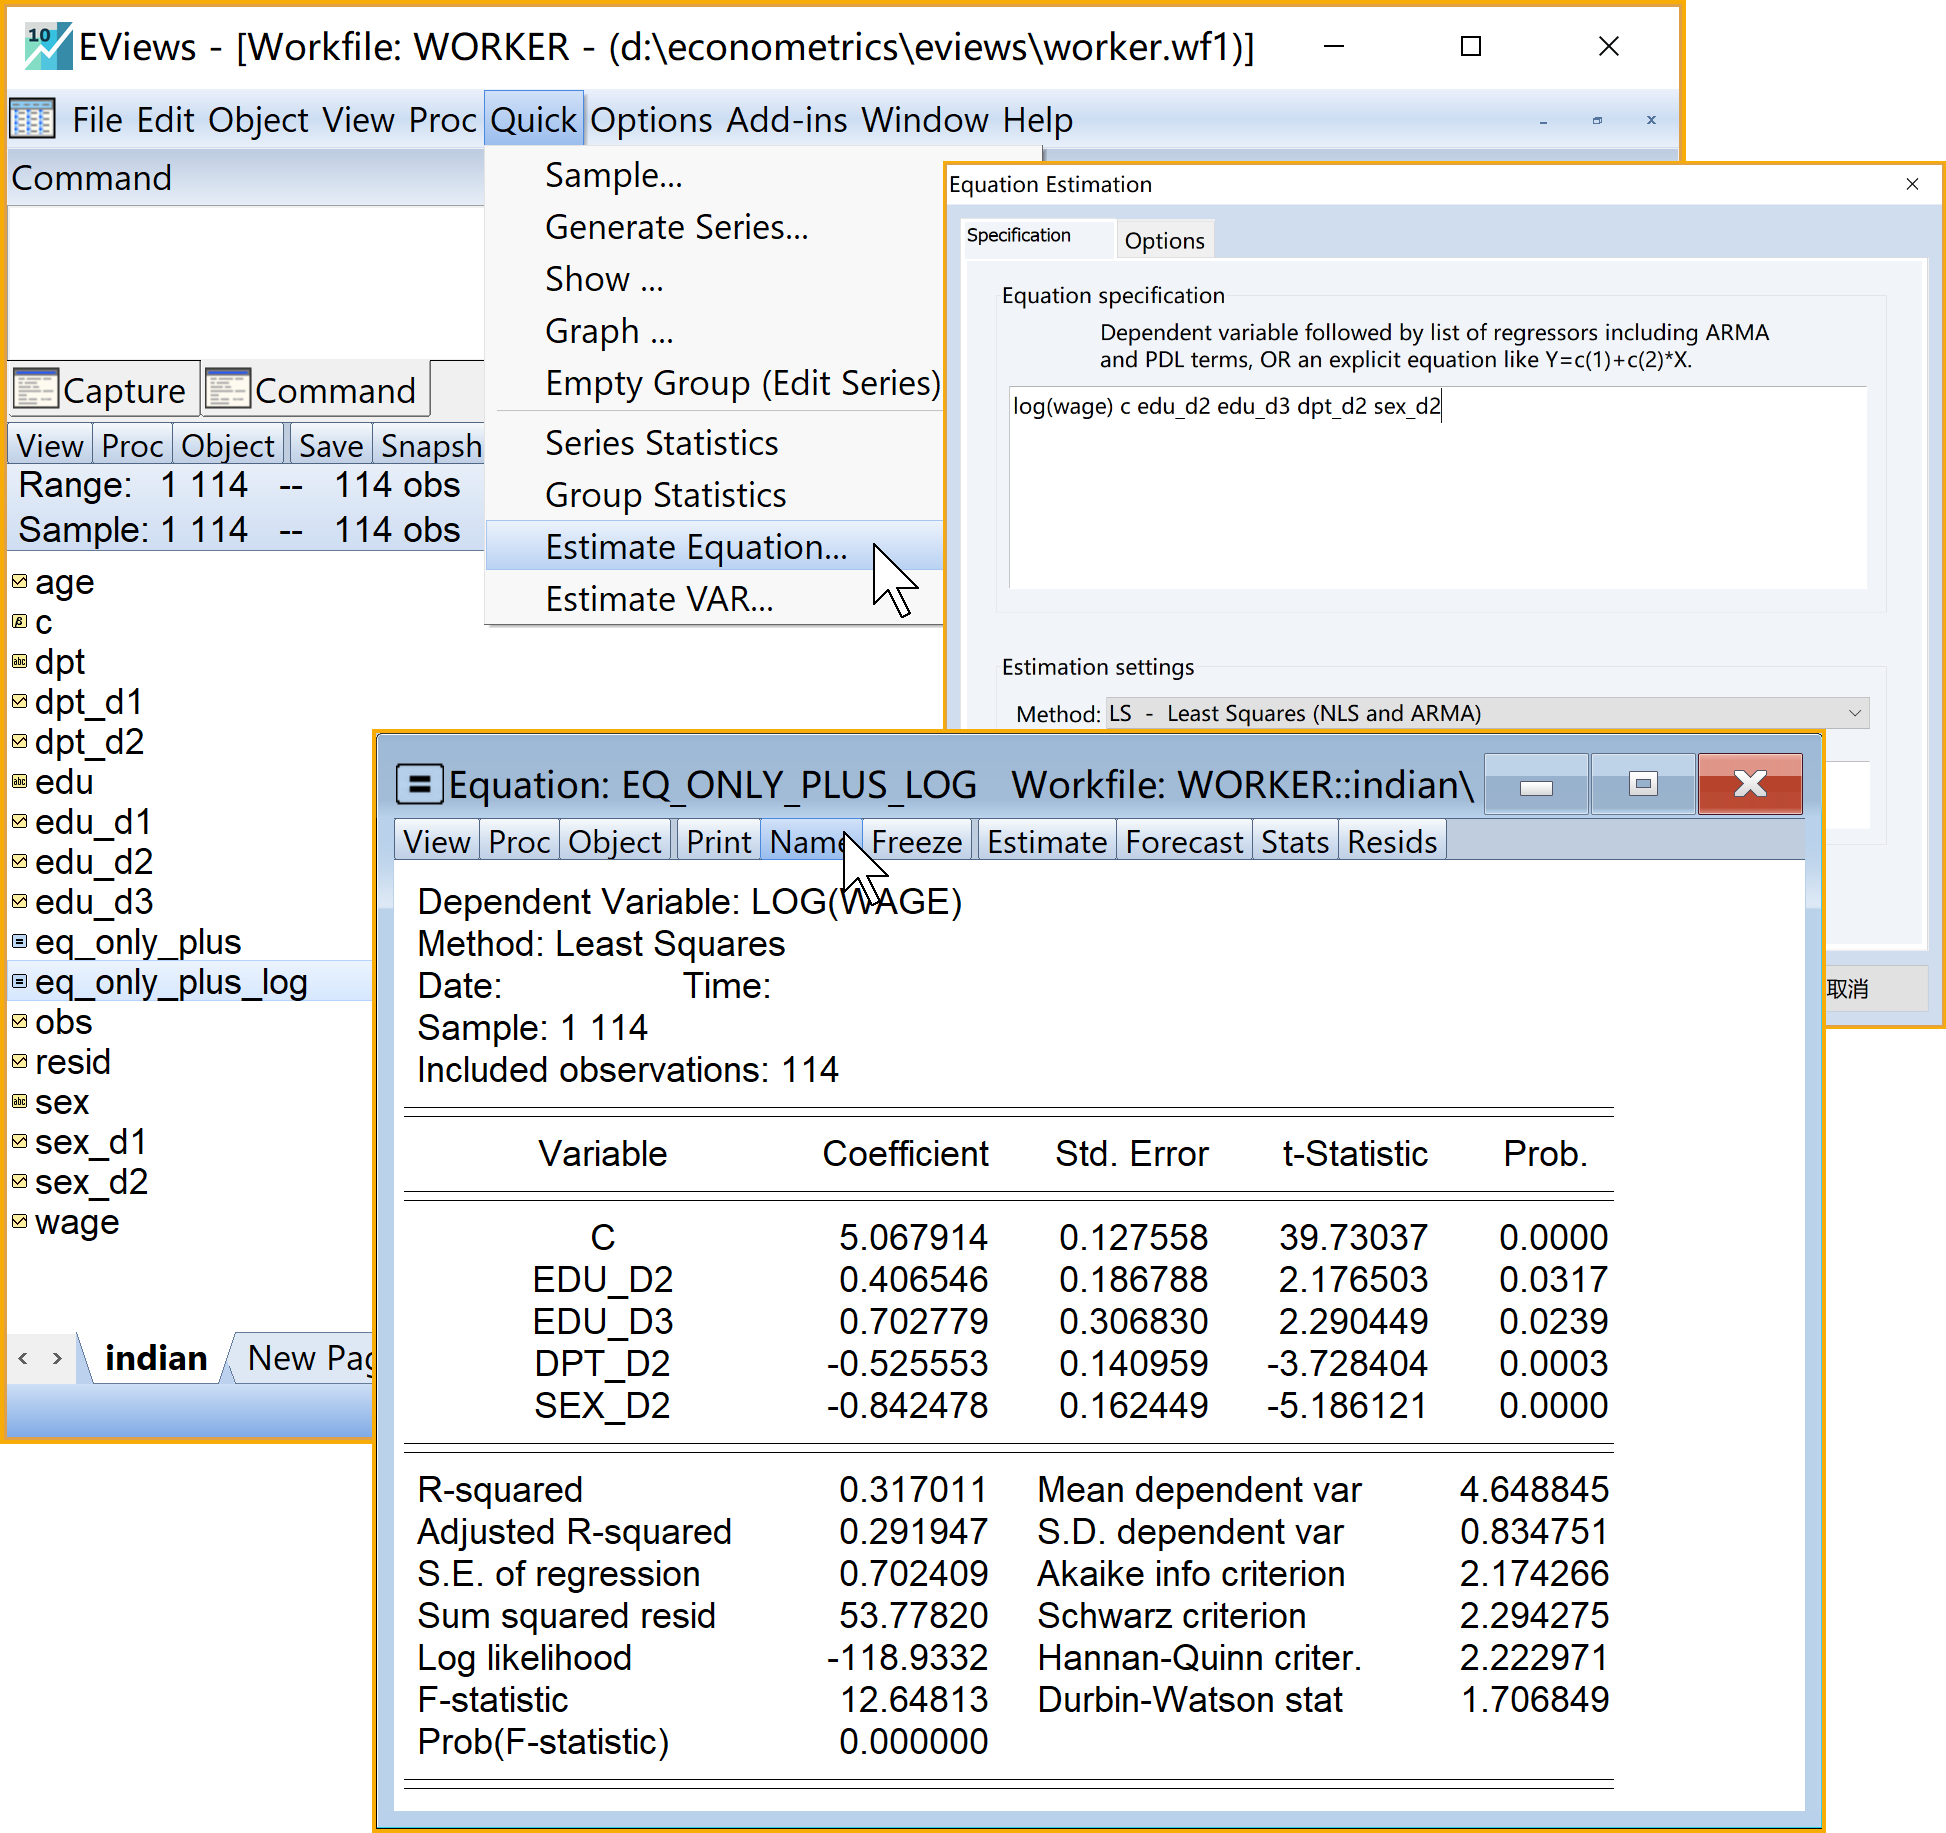Click the coefficient vector c icon
Screen dimensions: 1946x1833
(19, 621)
